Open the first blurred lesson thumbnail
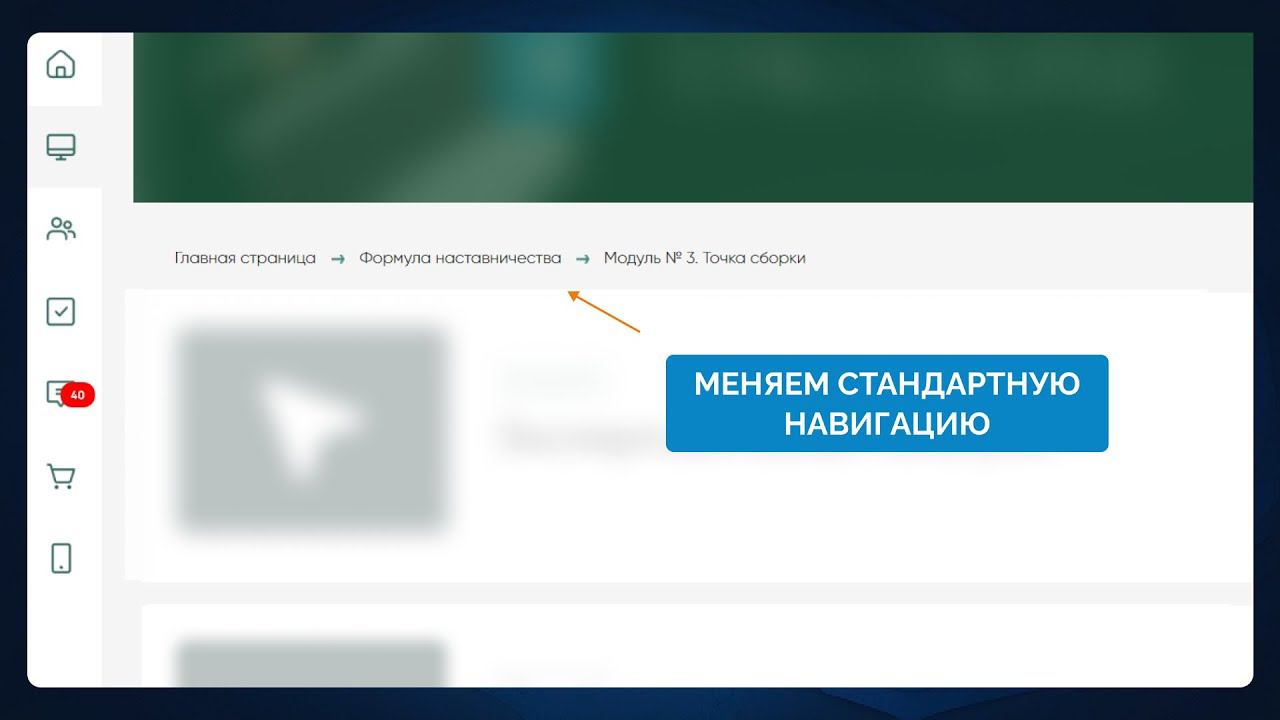Image resolution: width=1280 pixels, height=720 pixels. 311,428
